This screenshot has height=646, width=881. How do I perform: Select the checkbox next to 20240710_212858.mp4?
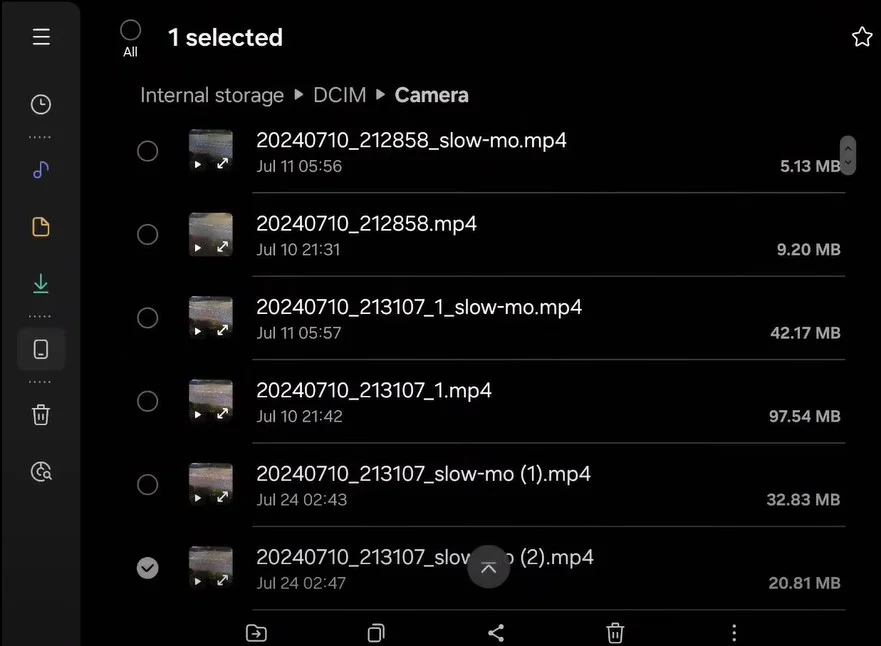147,234
